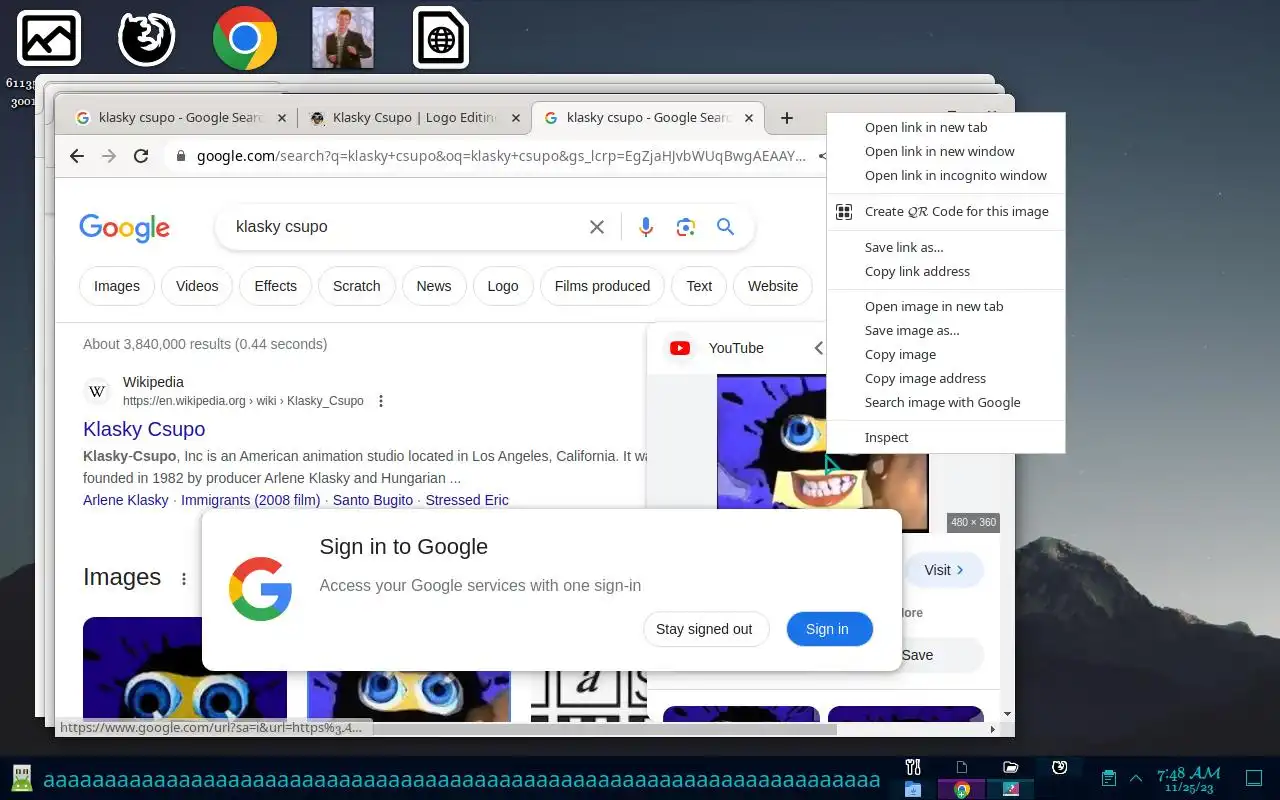Choose Open image in new tab

pyautogui.click(x=946, y=307)
